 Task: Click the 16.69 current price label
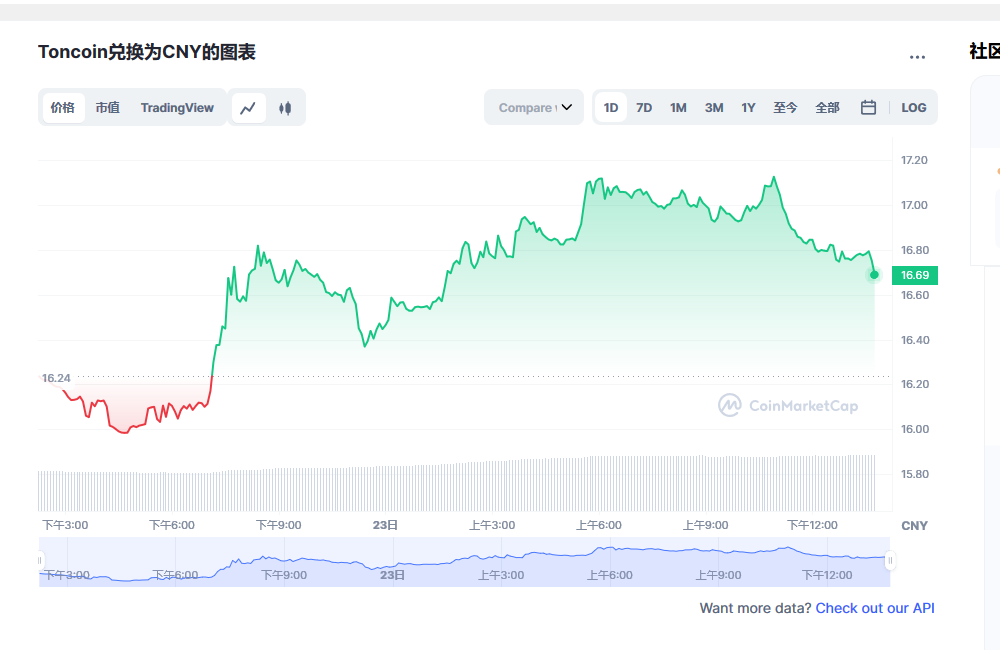click(915, 275)
